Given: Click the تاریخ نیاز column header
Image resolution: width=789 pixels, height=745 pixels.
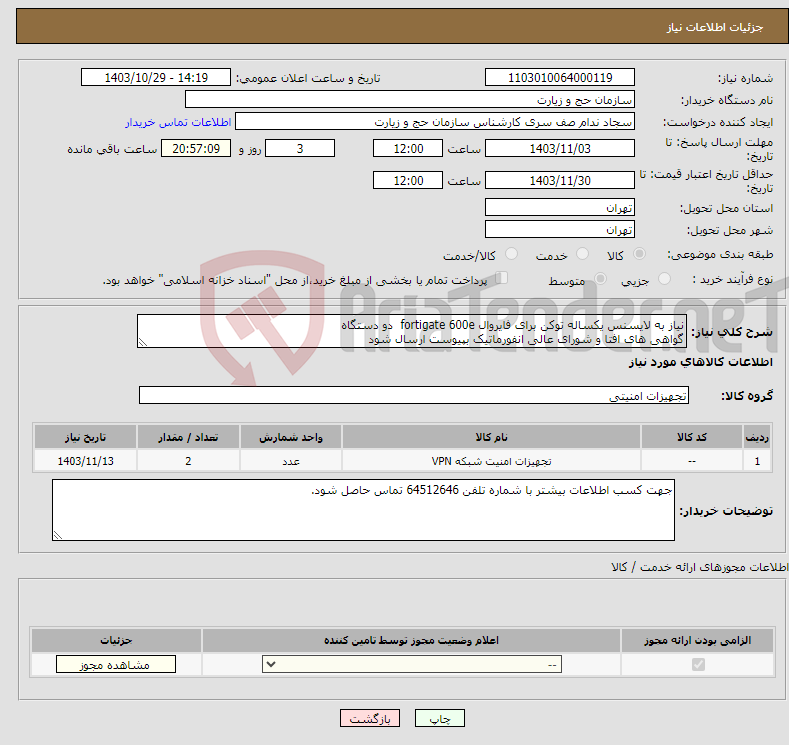Looking at the screenshot, I should tap(86, 437).
